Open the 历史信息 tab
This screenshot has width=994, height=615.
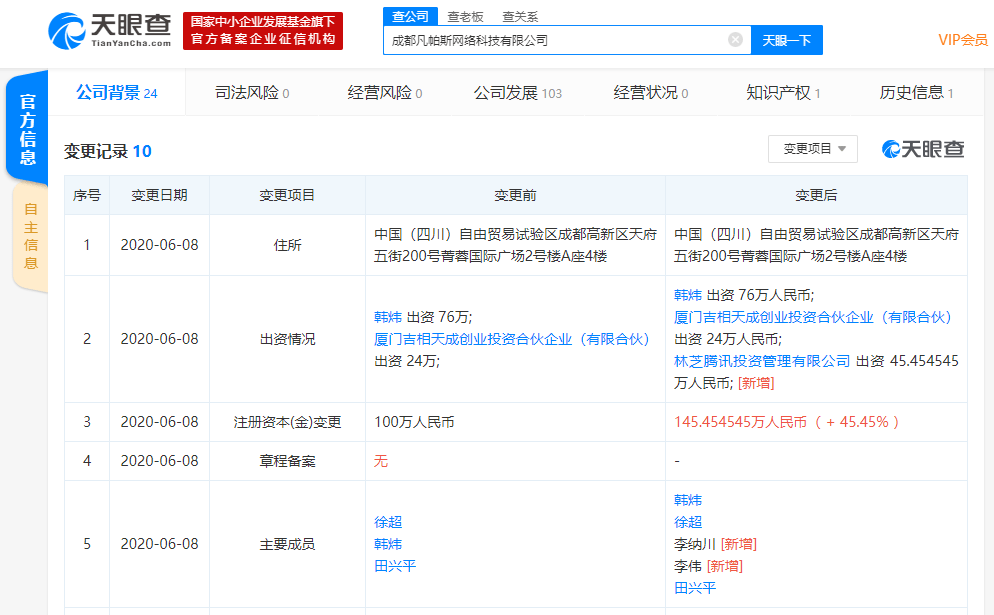coord(916,93)
